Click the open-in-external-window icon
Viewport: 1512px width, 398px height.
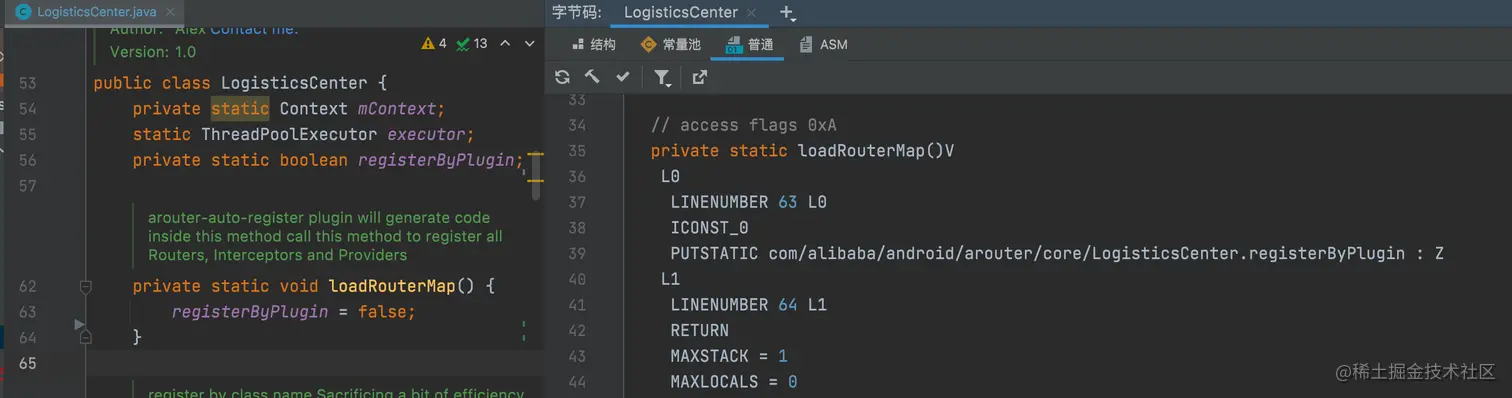tap(699, 77)
